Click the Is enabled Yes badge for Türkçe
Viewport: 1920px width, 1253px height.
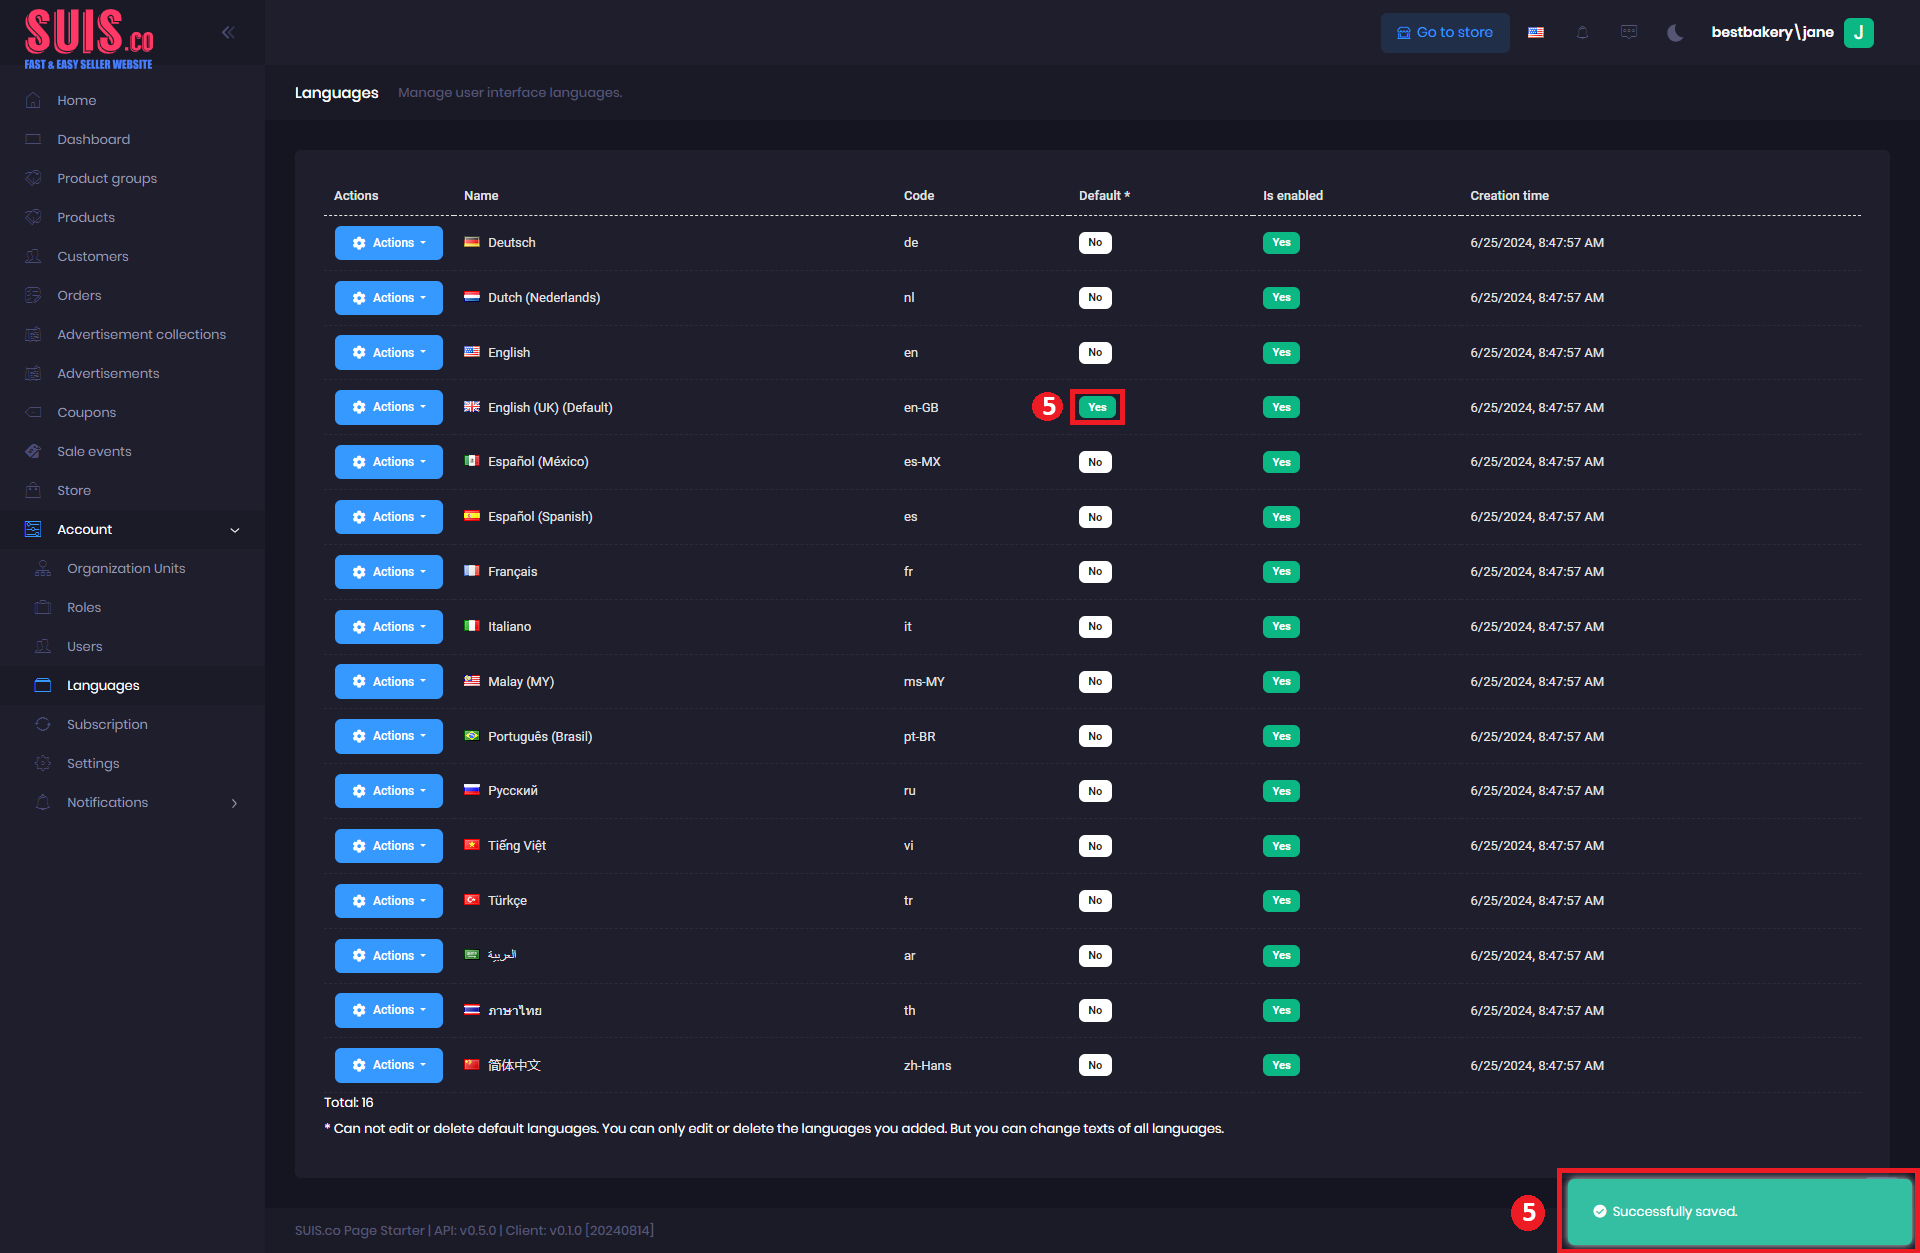[1281, 901]
